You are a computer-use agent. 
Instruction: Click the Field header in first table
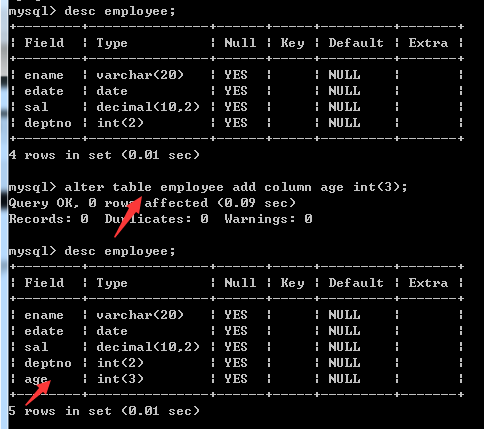[44, 43]
